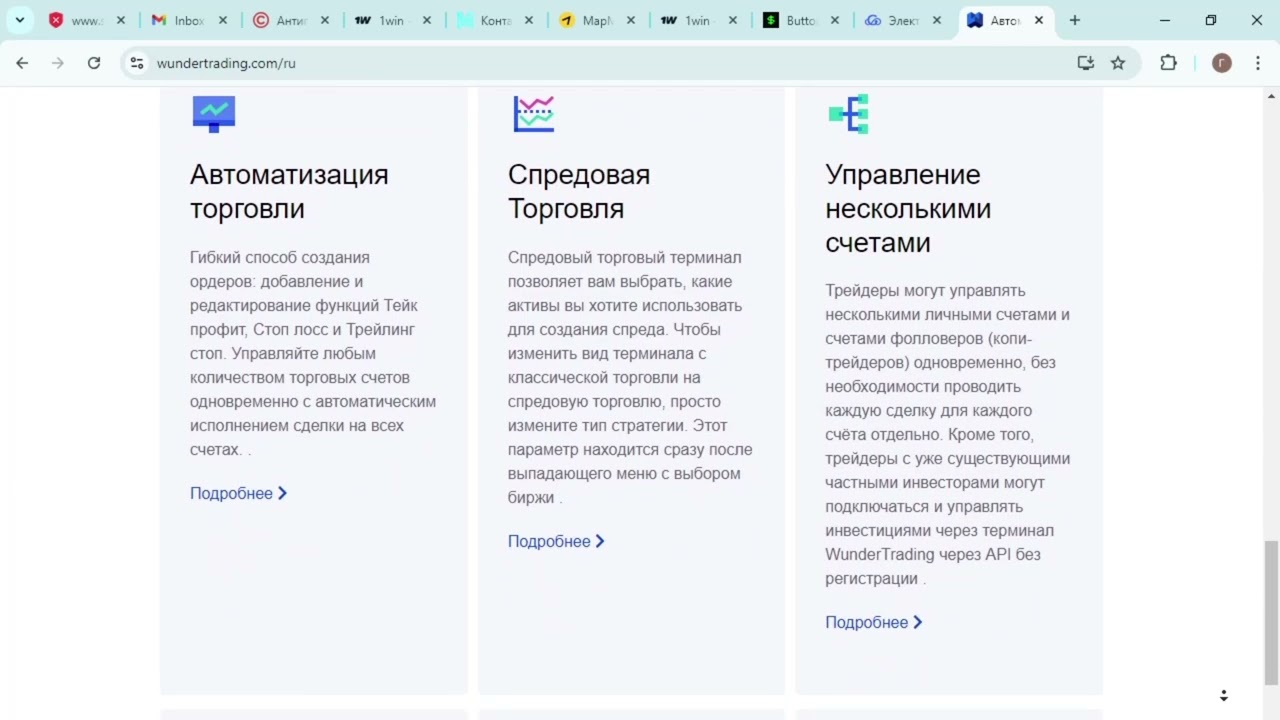Open the Chrome three-dot menu
Image resolution: width=1280 pixels, height=720 pixels.
tap(1257, 63)
